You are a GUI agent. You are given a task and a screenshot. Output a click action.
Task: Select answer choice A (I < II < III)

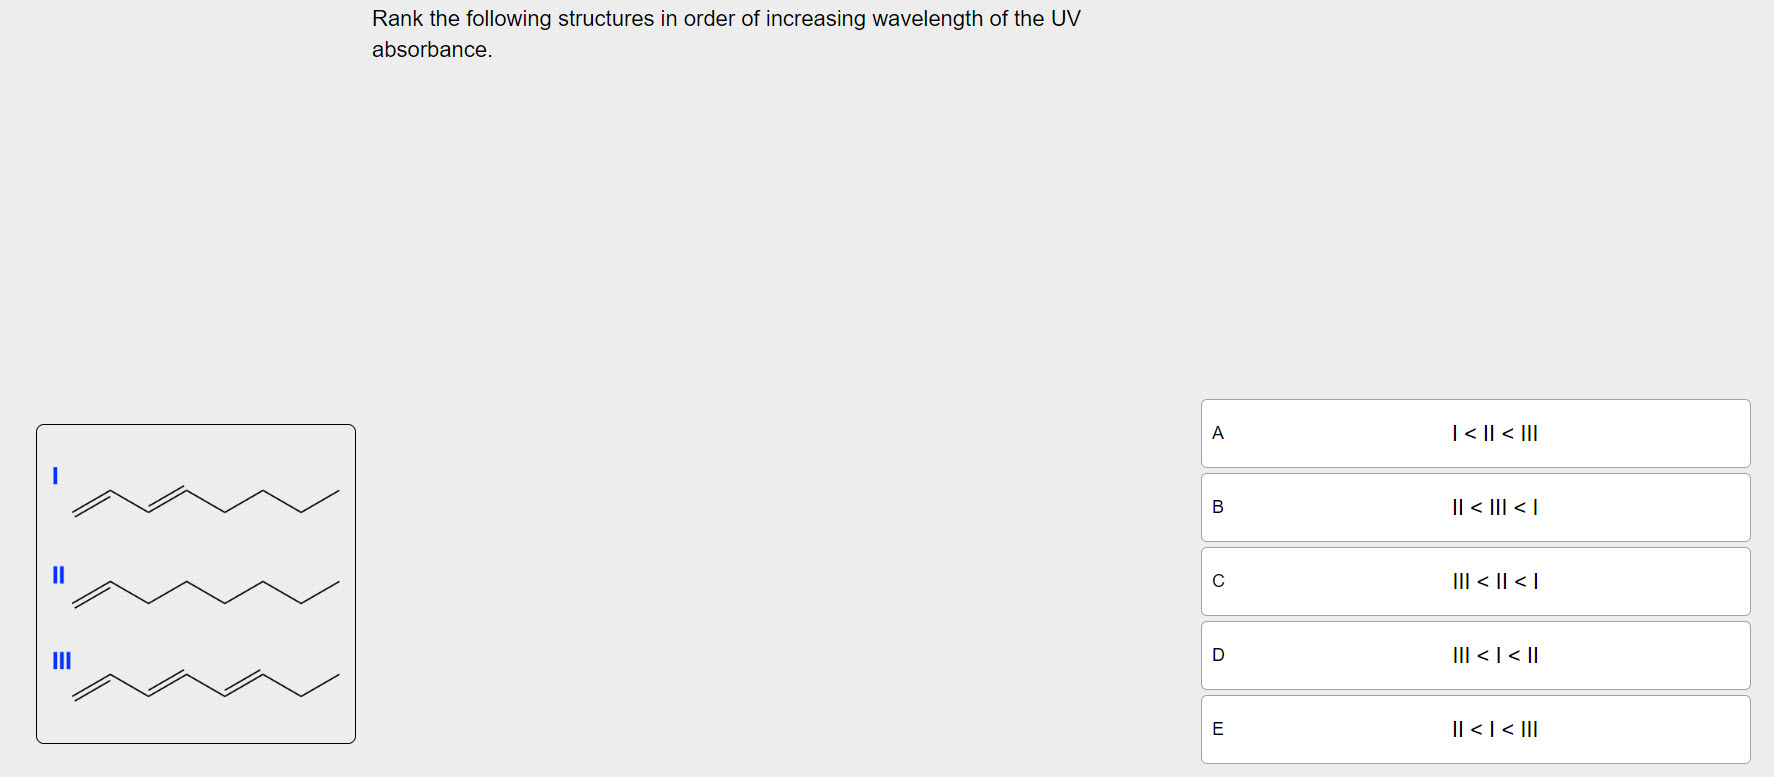pyautogui.click(x=1475, y=433)
